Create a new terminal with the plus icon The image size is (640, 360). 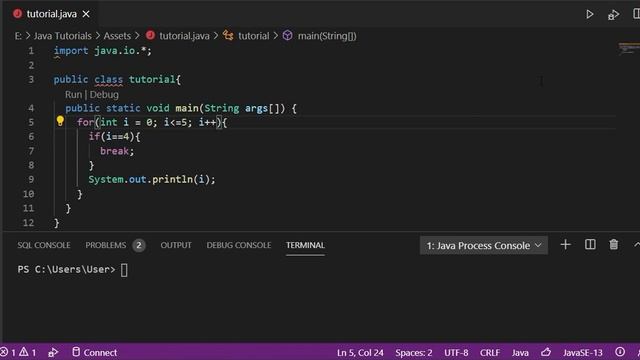[x=565, y=244]
